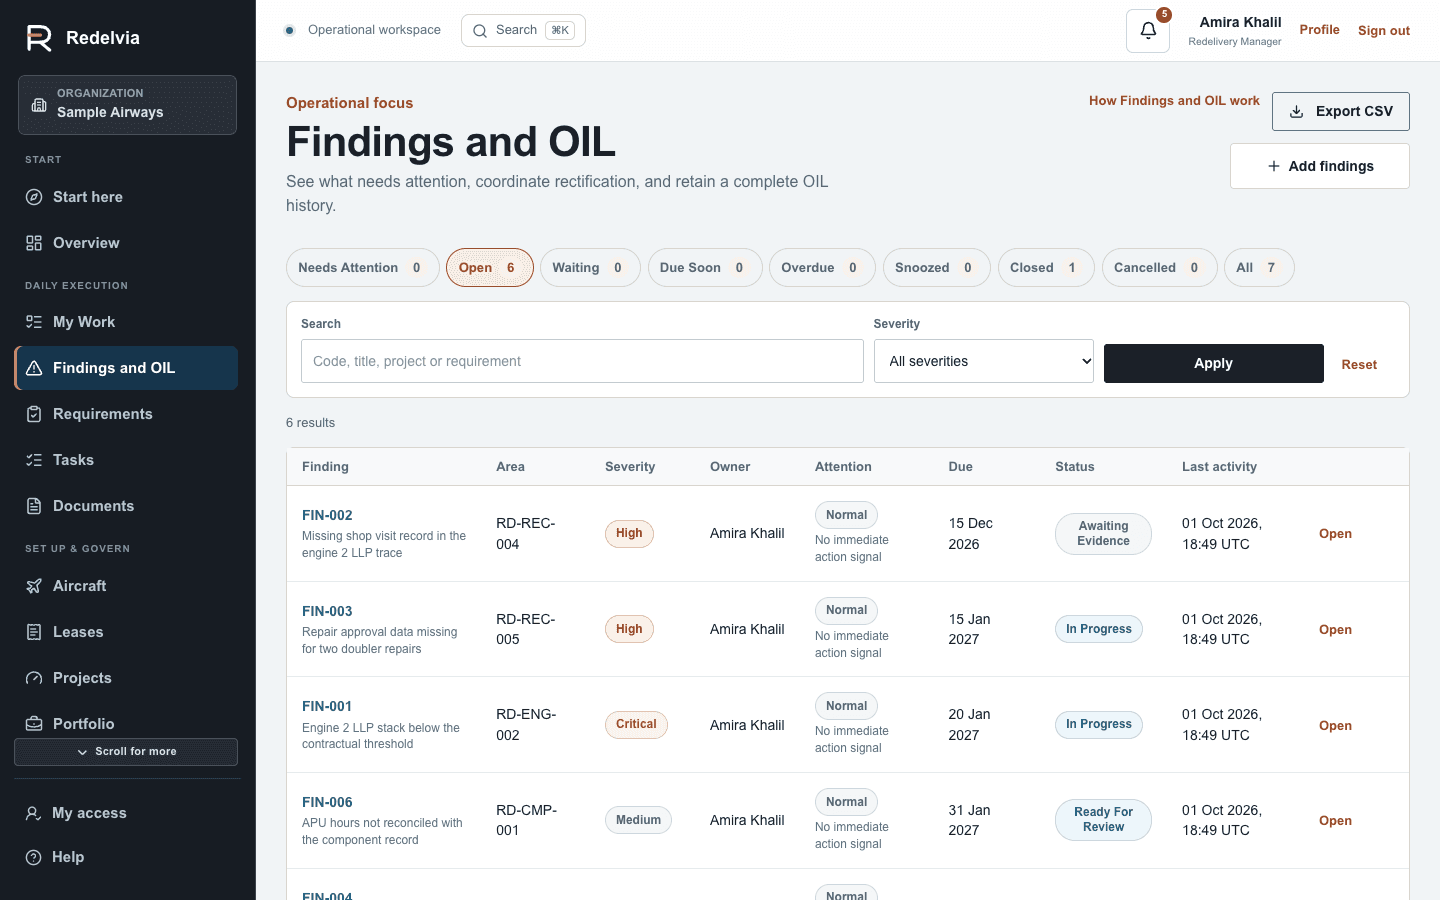Click the Sample Airways organization building icon
The width and height of the screenshot is (1440, 900).
tap(39, 105)
